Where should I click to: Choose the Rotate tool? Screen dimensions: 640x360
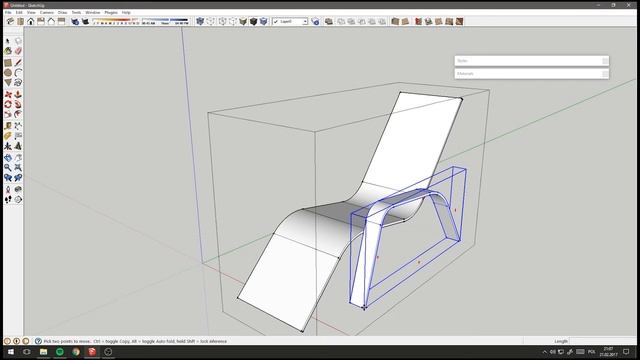[8, 104]
